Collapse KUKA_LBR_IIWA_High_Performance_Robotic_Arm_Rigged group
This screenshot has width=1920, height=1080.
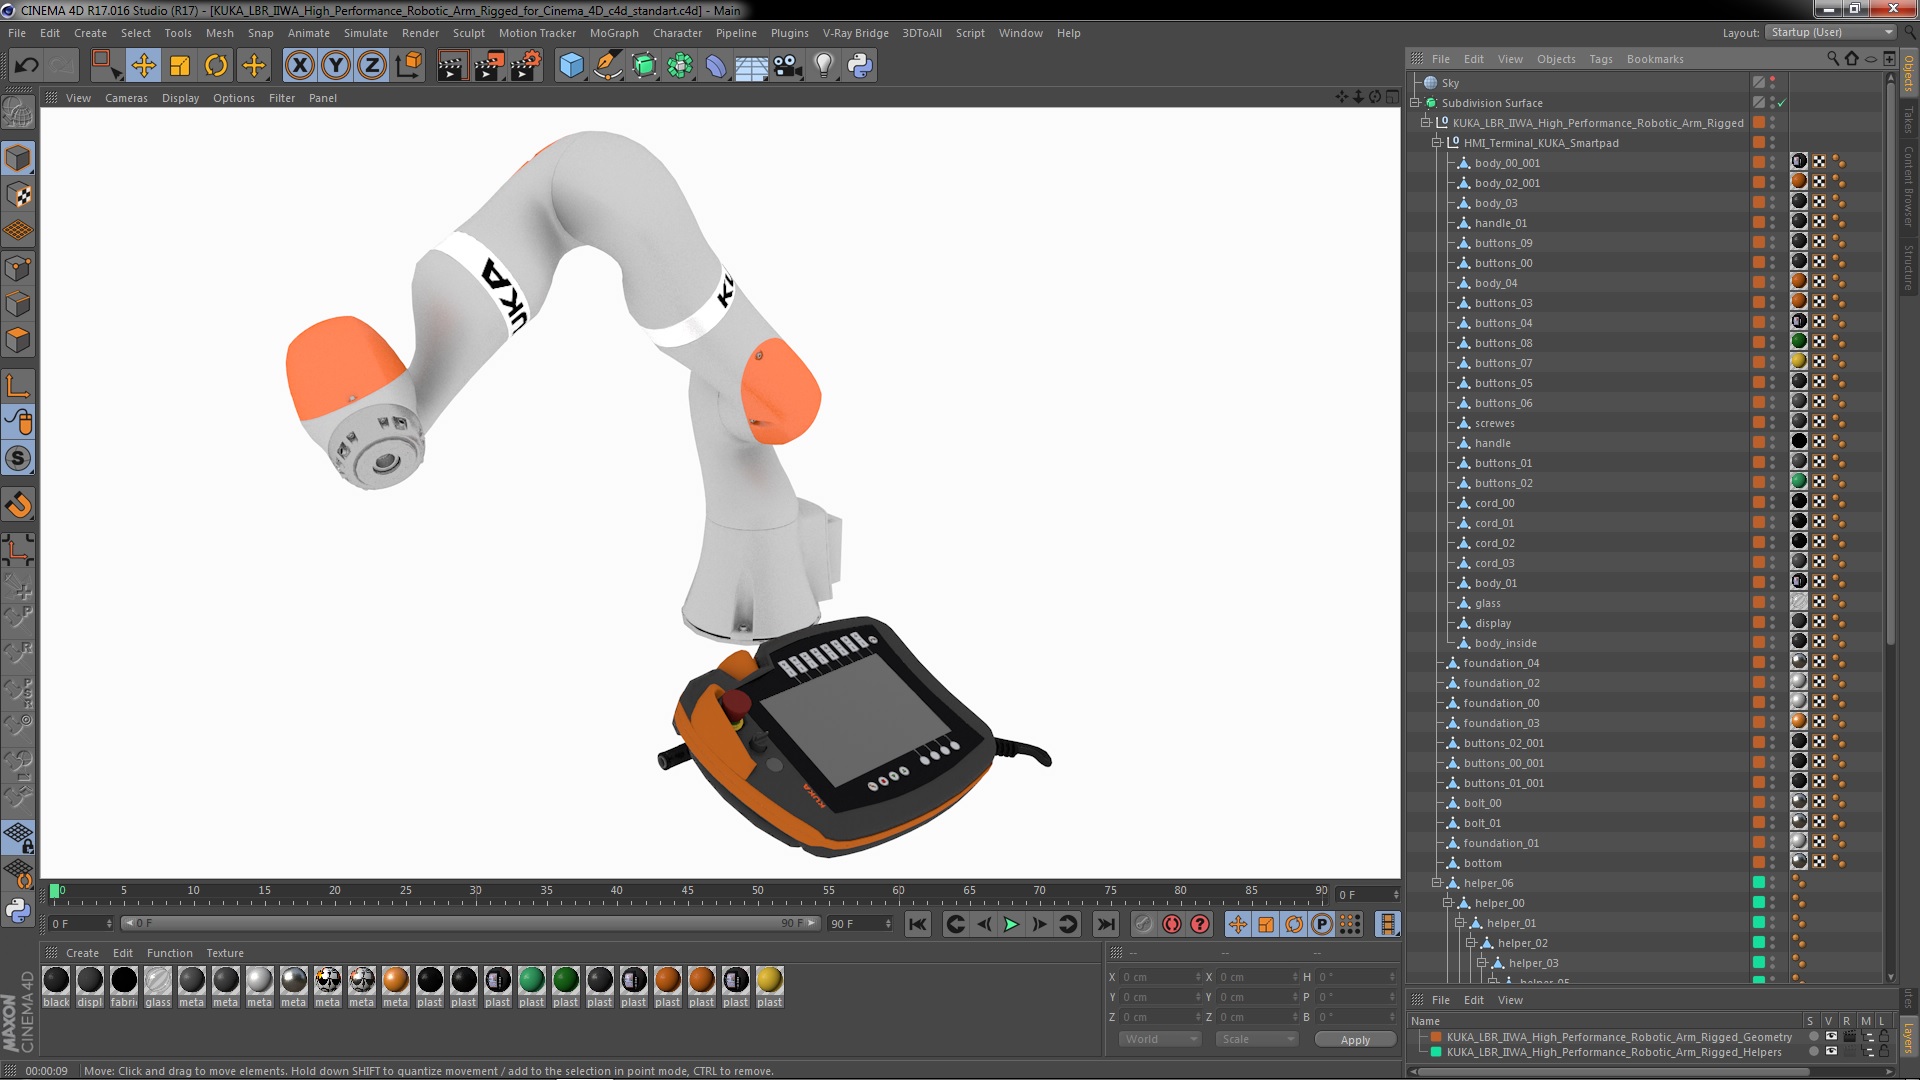point(1426,123)
